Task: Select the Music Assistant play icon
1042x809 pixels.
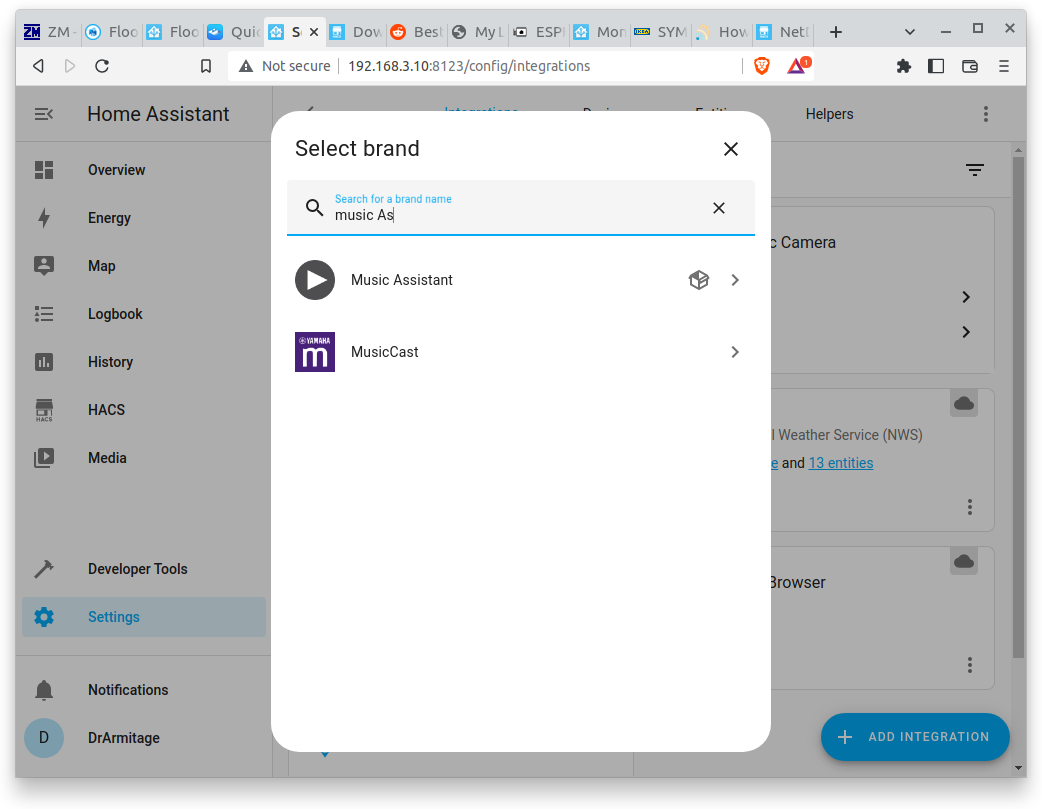Action: click(315, 280)
